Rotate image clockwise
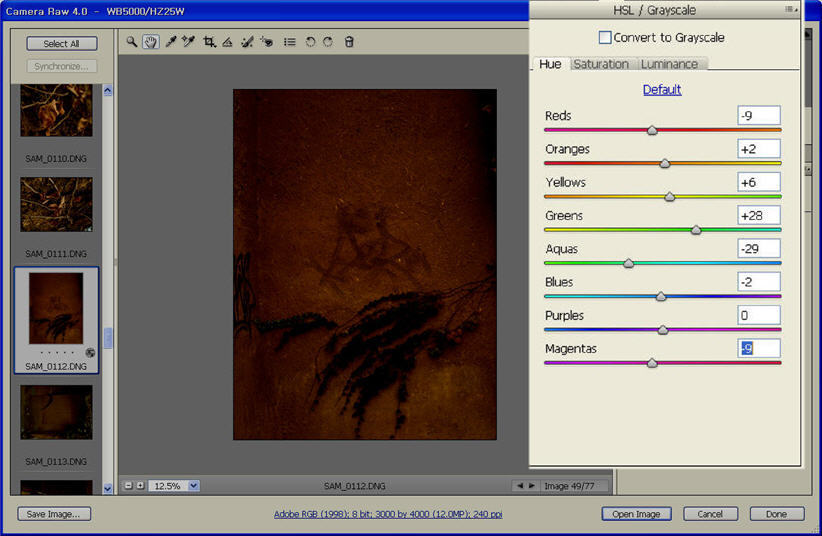The width and height of the screenshot is (822, 536). point(328,42)
